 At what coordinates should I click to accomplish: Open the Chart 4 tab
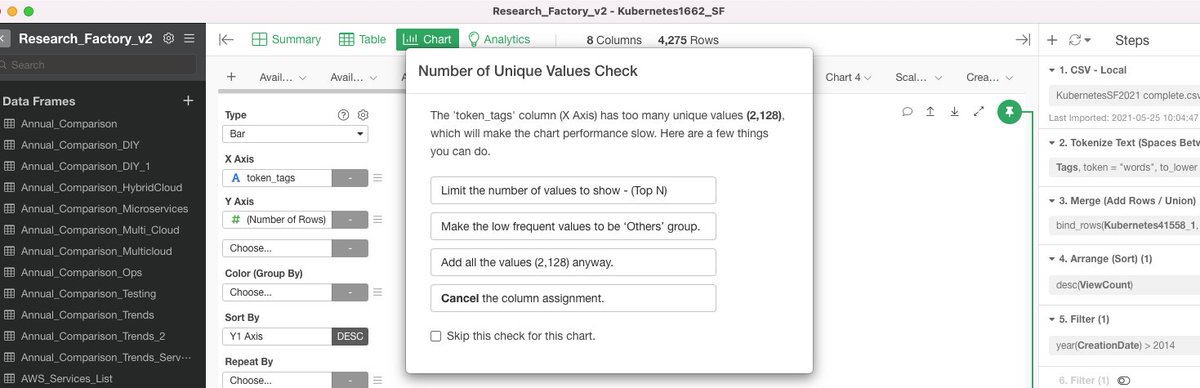pyautogui.click(x=849, y=77)
